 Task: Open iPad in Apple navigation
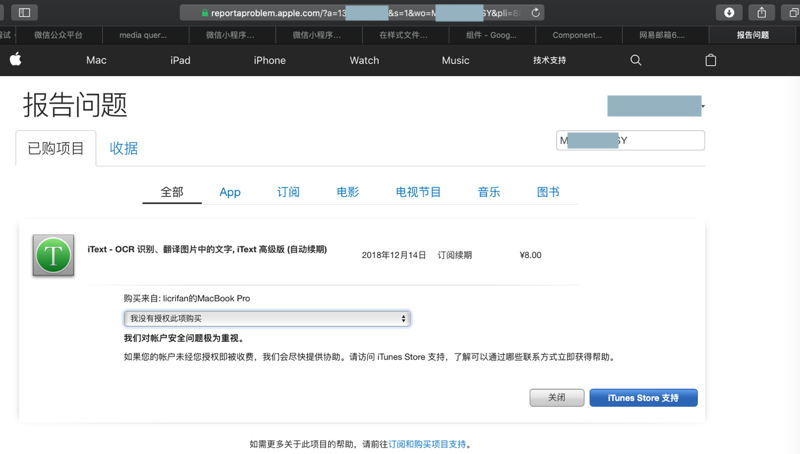(x=180, y=60)
